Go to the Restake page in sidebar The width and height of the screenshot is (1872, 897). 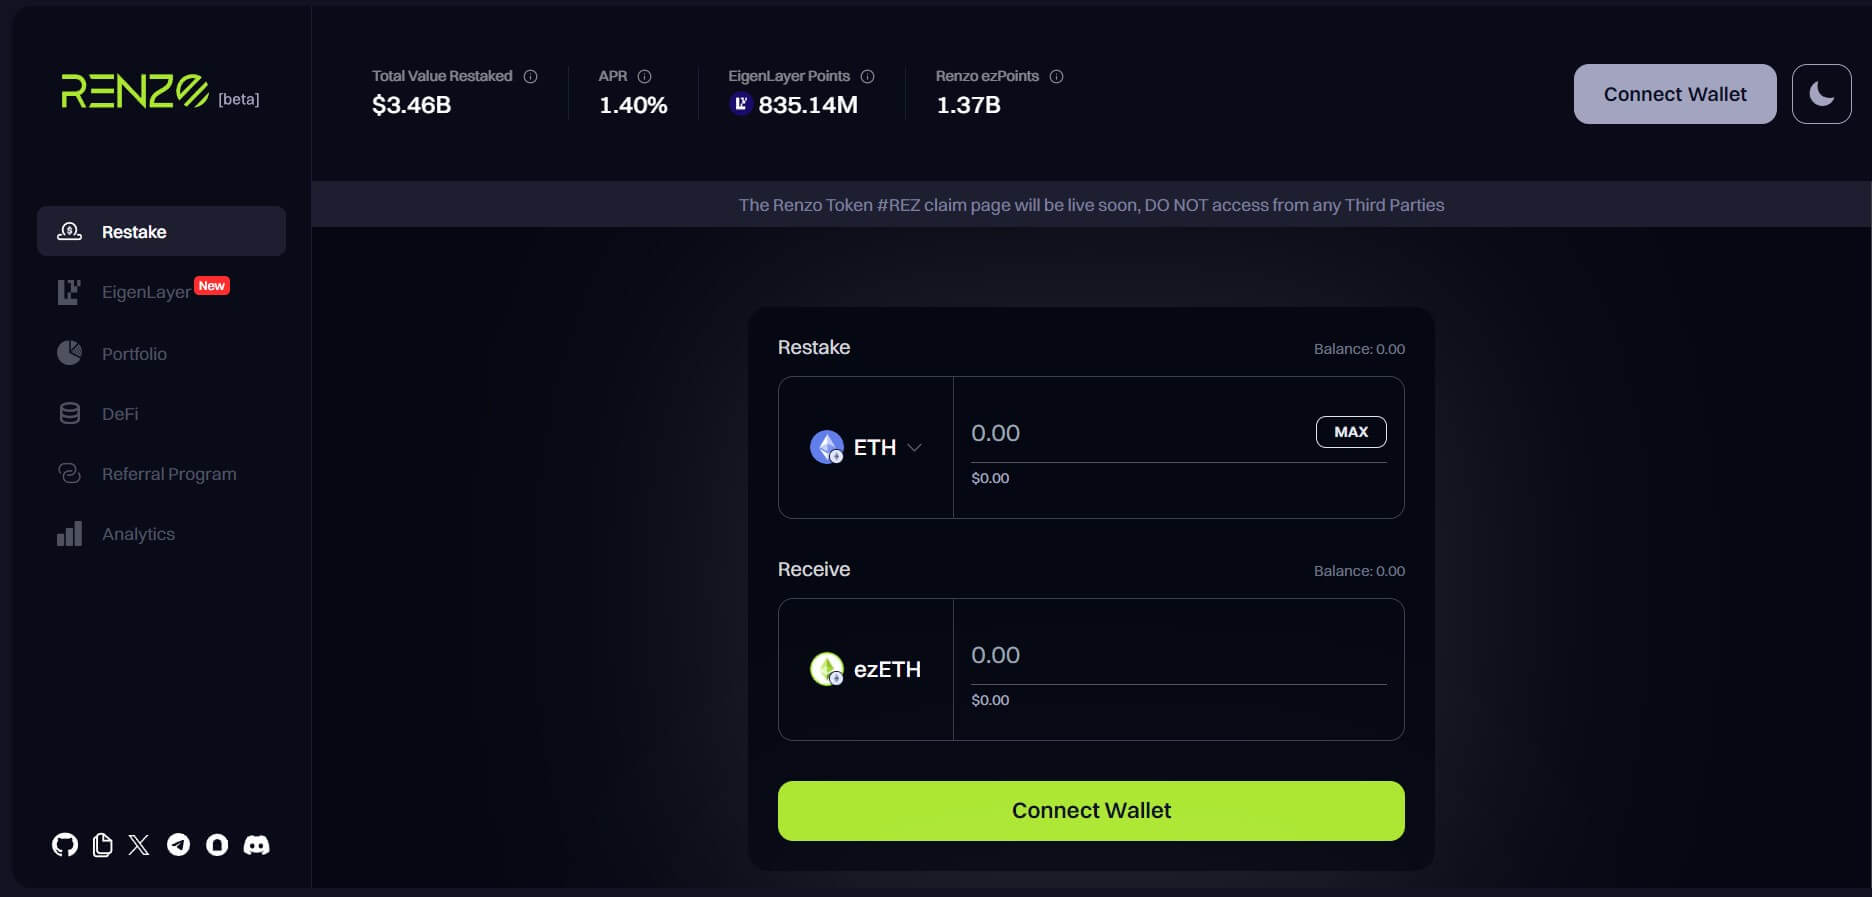(x=161, y=231)
